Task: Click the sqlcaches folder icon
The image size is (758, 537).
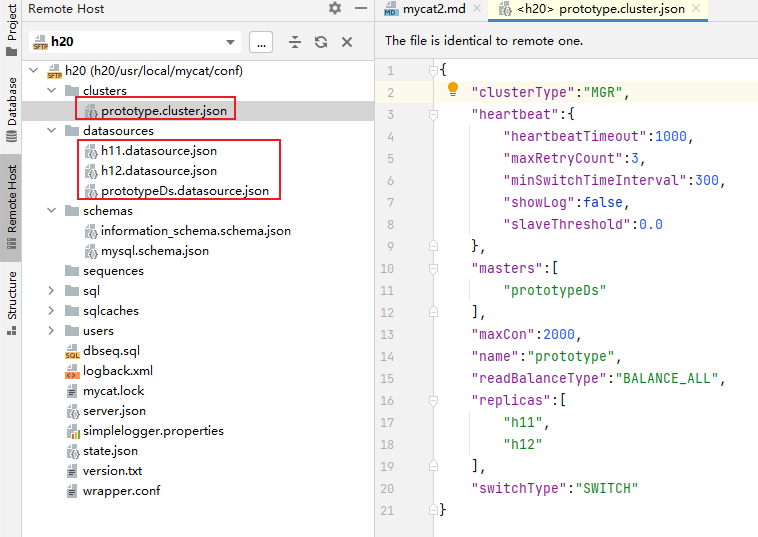Action: [72, 311]
